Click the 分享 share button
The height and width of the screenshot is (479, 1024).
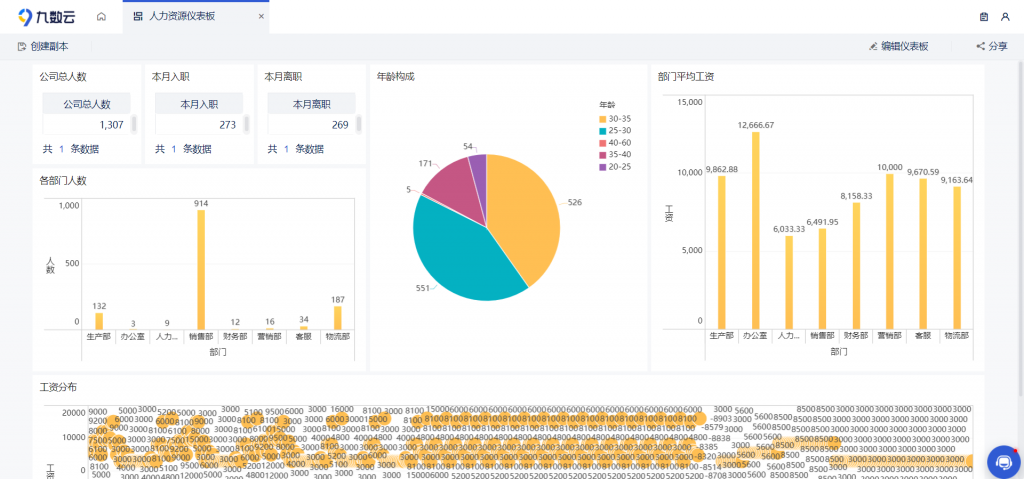pyautogui.click(x=991, y=46)
